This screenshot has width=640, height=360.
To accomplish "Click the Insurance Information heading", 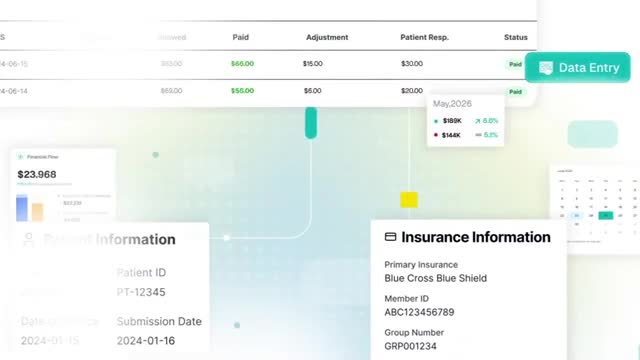I will (476, 237).
